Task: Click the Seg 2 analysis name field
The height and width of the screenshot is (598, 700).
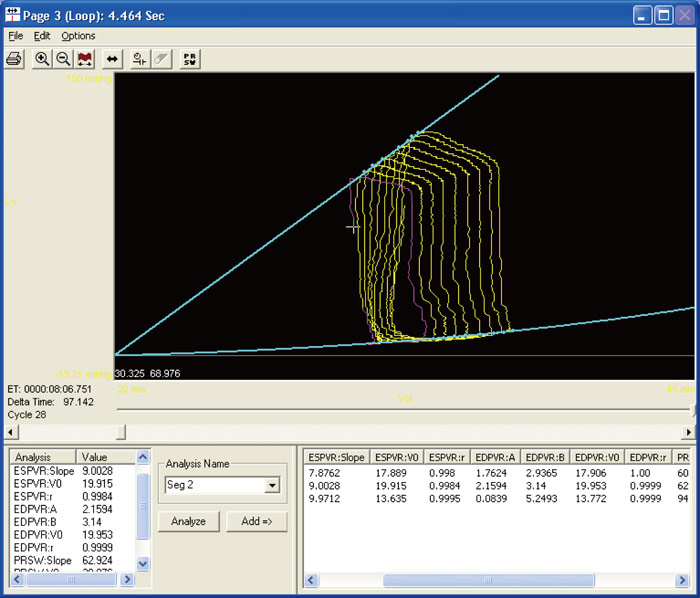Action: click(x=214, y=485)
